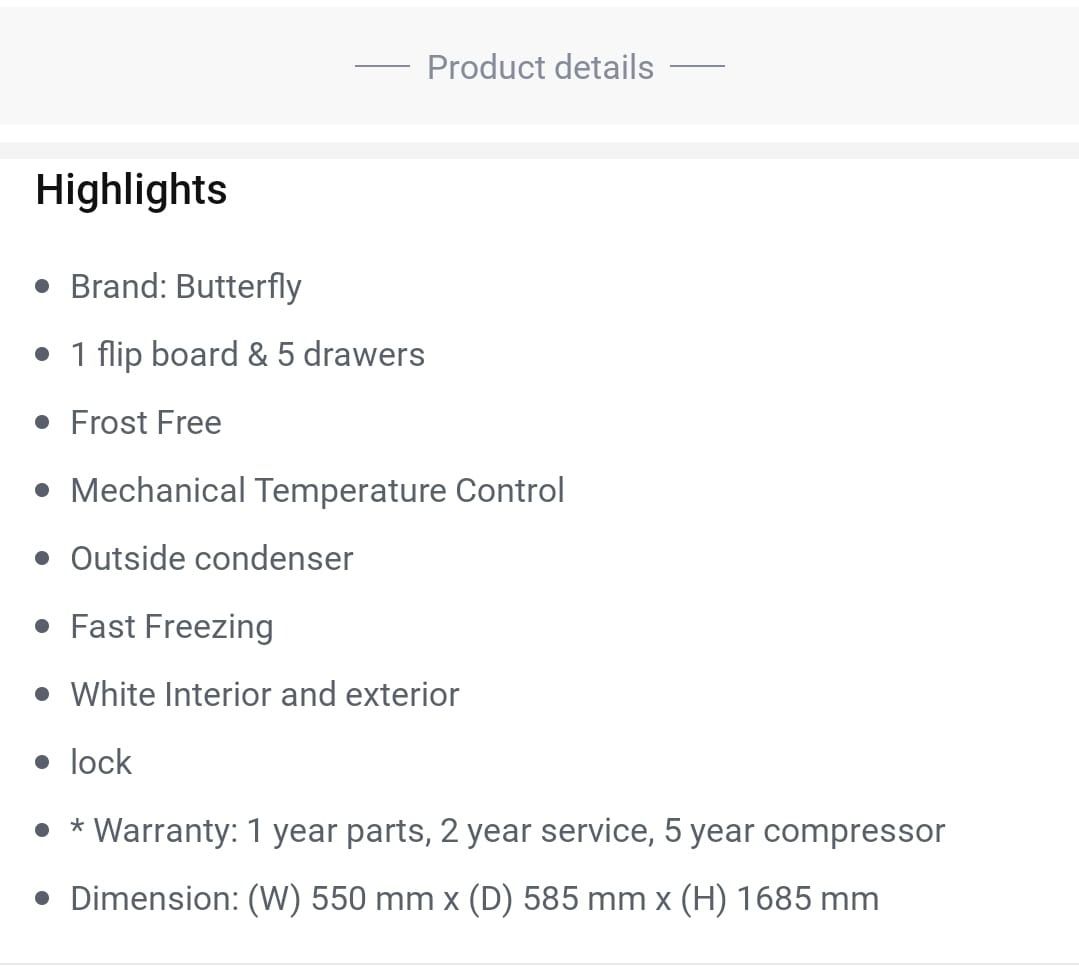Click bullet next to lock item

pyautogui.click(x=42, y=763)
